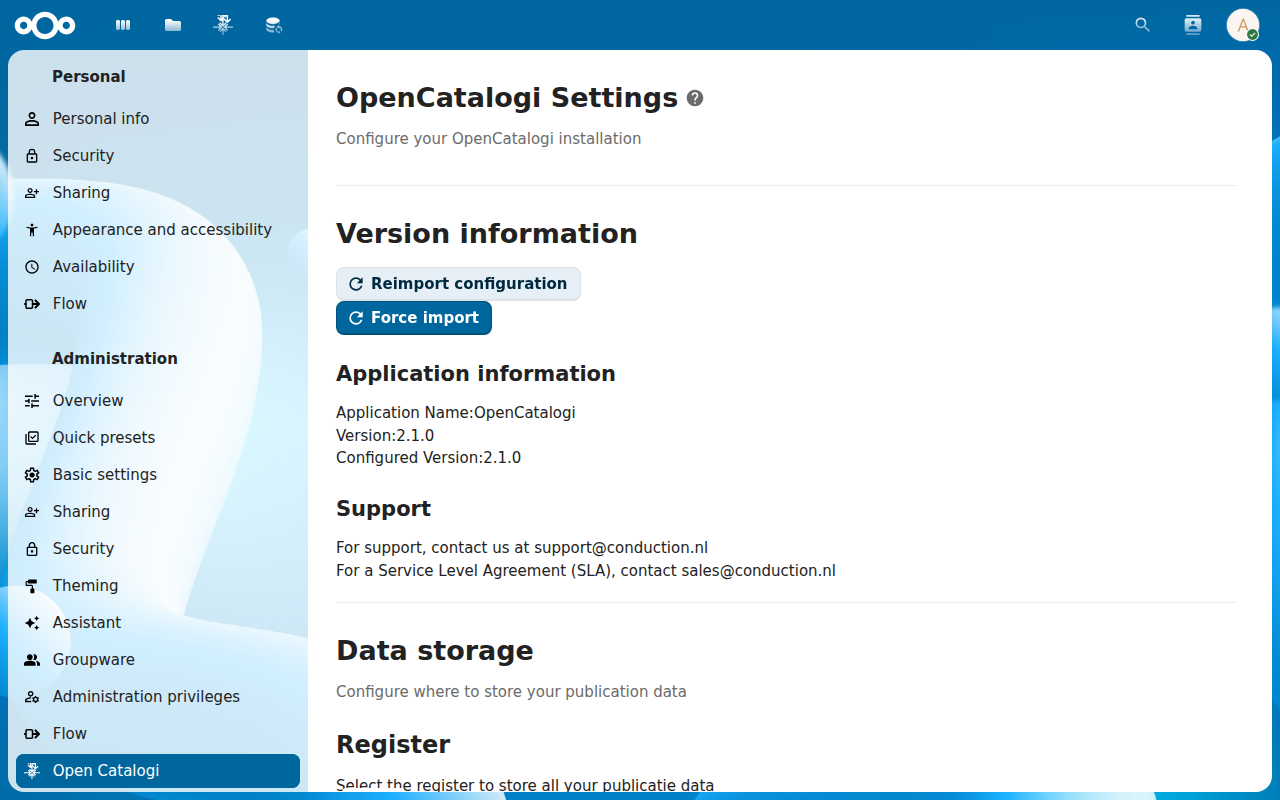Click the lock icon under the Personal section
This screenshot has width=1280, height=800.
(x=32, y=156)
